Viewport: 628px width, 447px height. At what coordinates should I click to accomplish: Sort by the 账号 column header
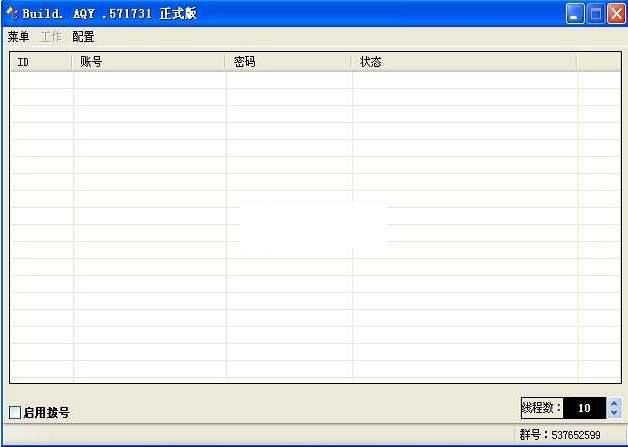(x=150, y=62)
